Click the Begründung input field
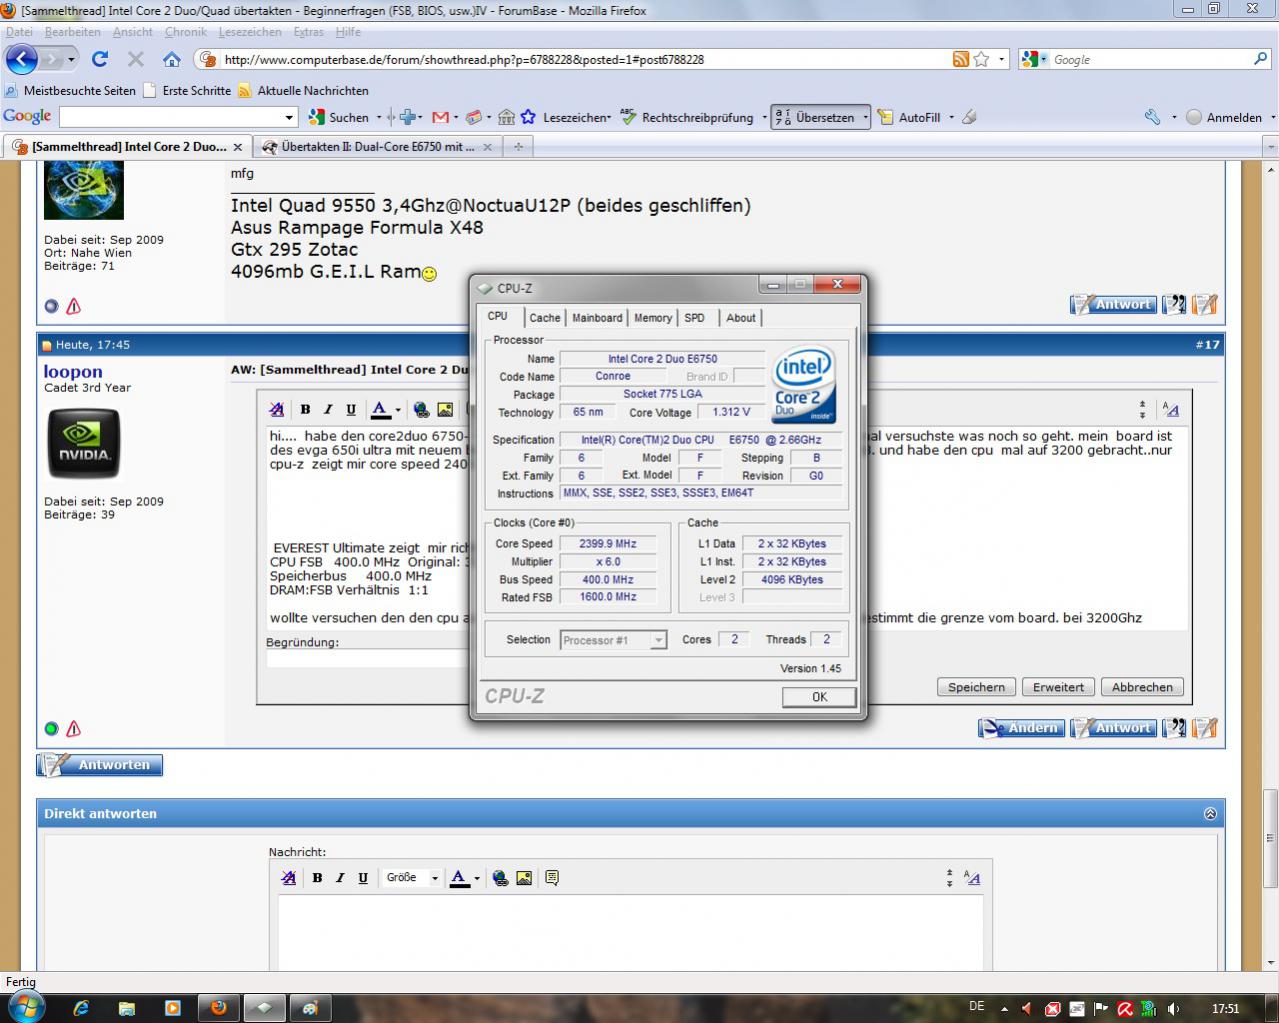The width and height of the screenshot is (1279, 1023). (366, 658)
